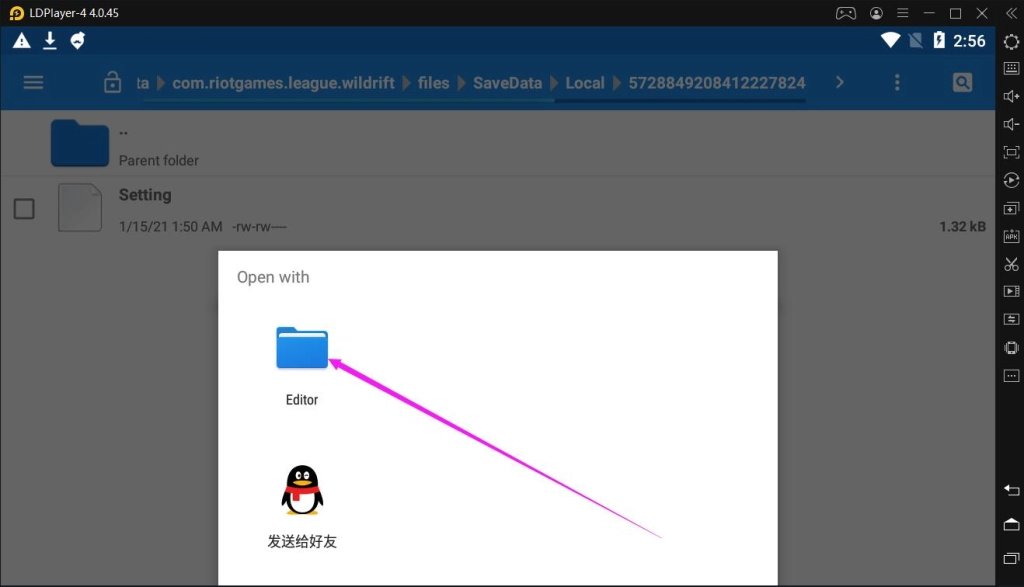Toggle LDPlayer full screen
The height and width of the screenshot is (587, 1024).
click(x=1011, y=152)
